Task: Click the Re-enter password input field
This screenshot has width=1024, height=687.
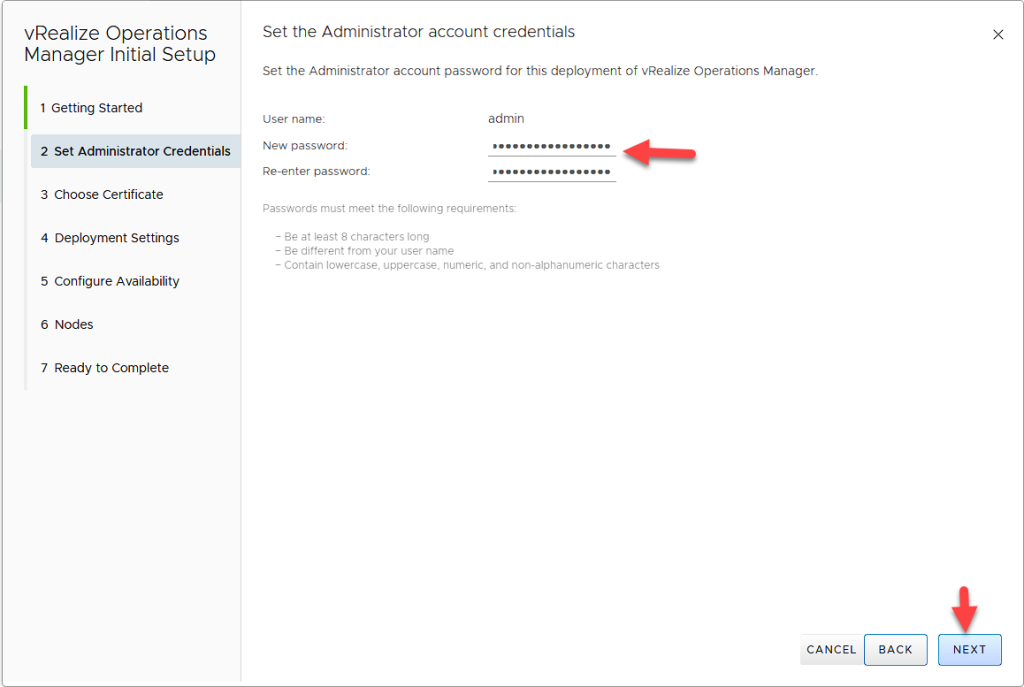Action: click(x=551, y=172)
